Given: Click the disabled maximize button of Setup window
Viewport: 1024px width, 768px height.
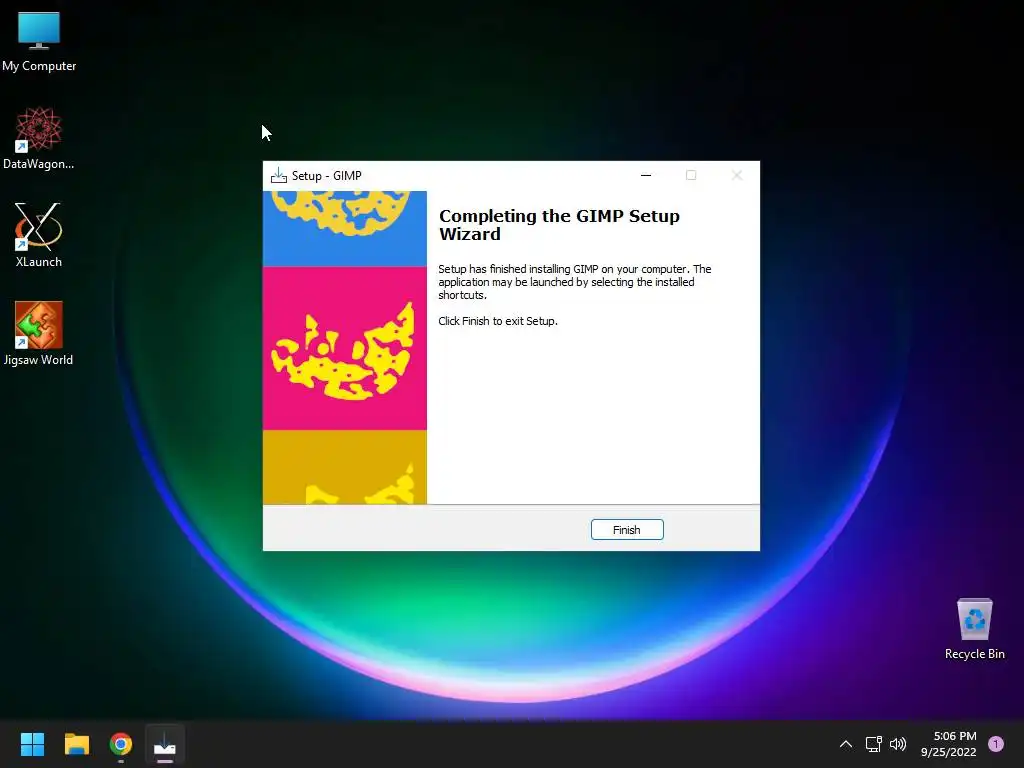Looking at the screenshot, I should coord(691,175).
